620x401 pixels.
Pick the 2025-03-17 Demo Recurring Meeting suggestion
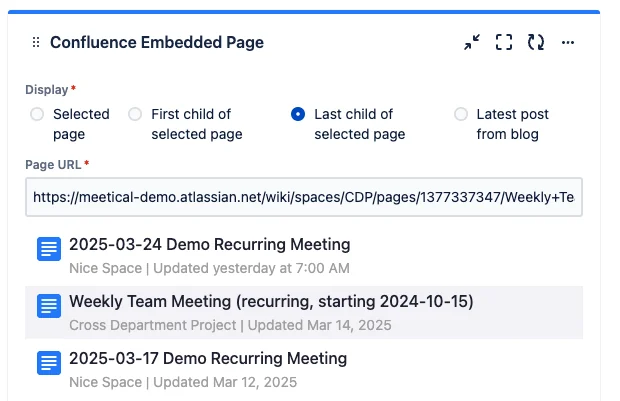(304, 369)
